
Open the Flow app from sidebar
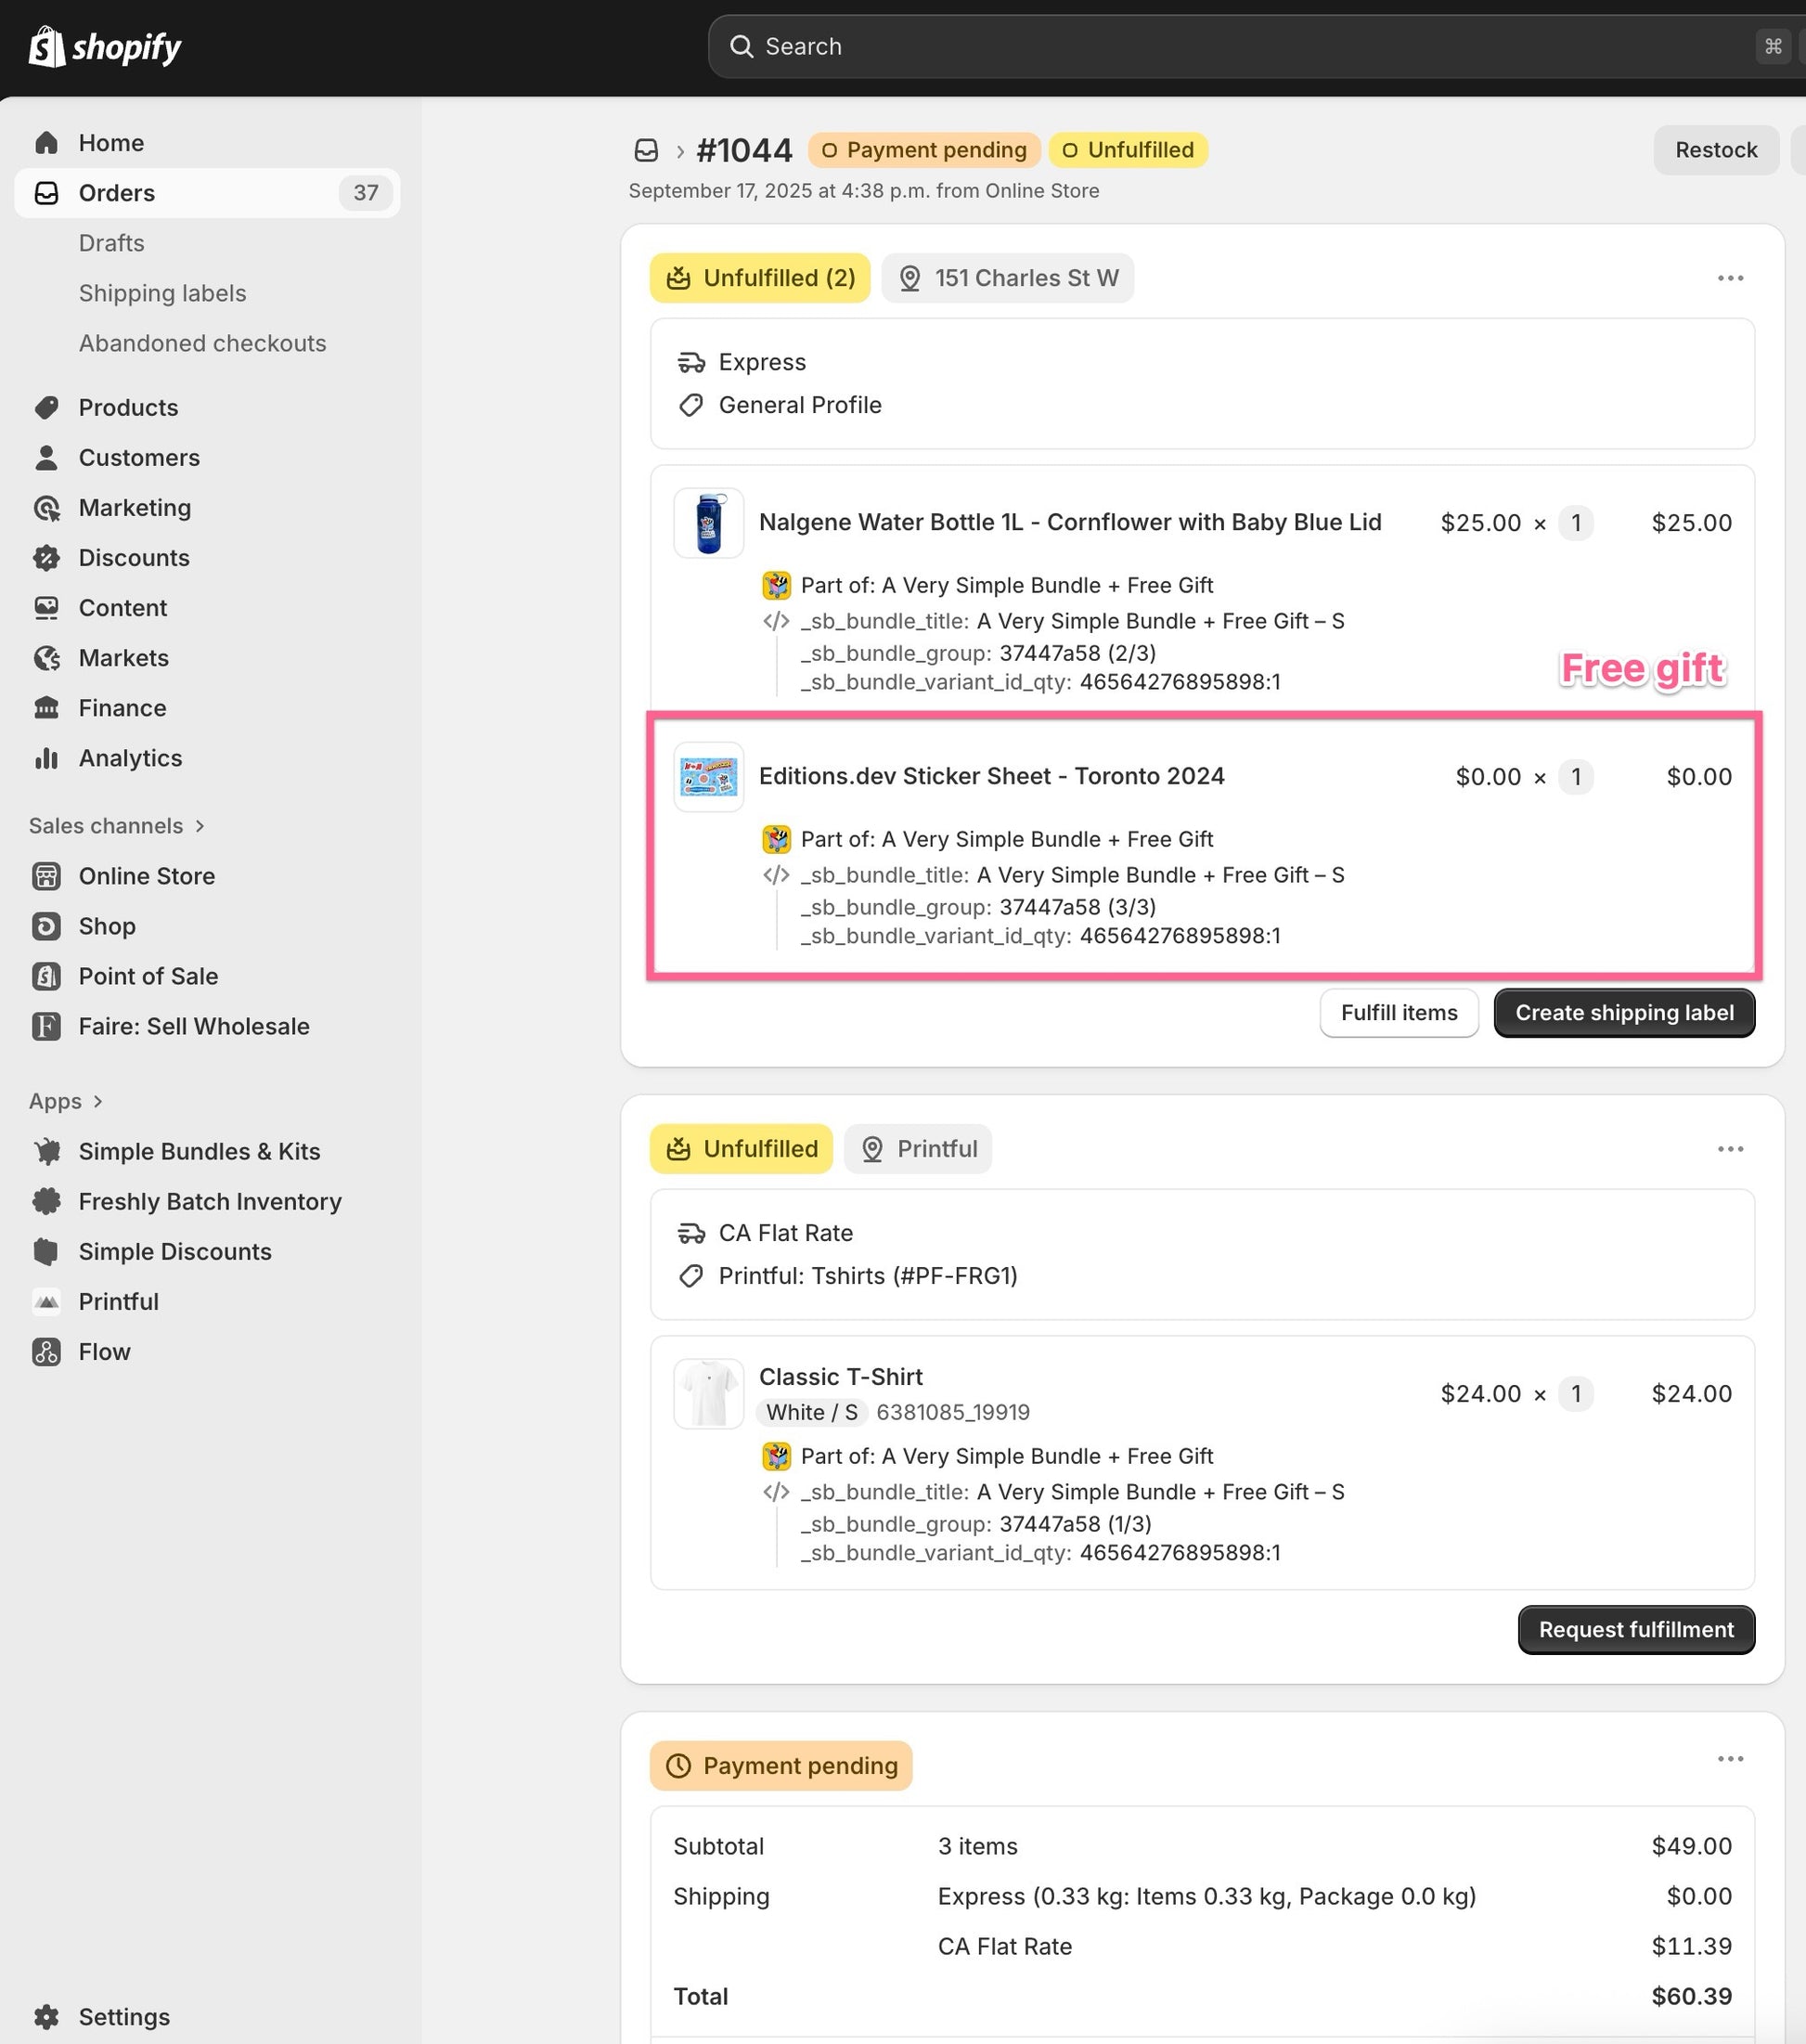coord(104,1351)
